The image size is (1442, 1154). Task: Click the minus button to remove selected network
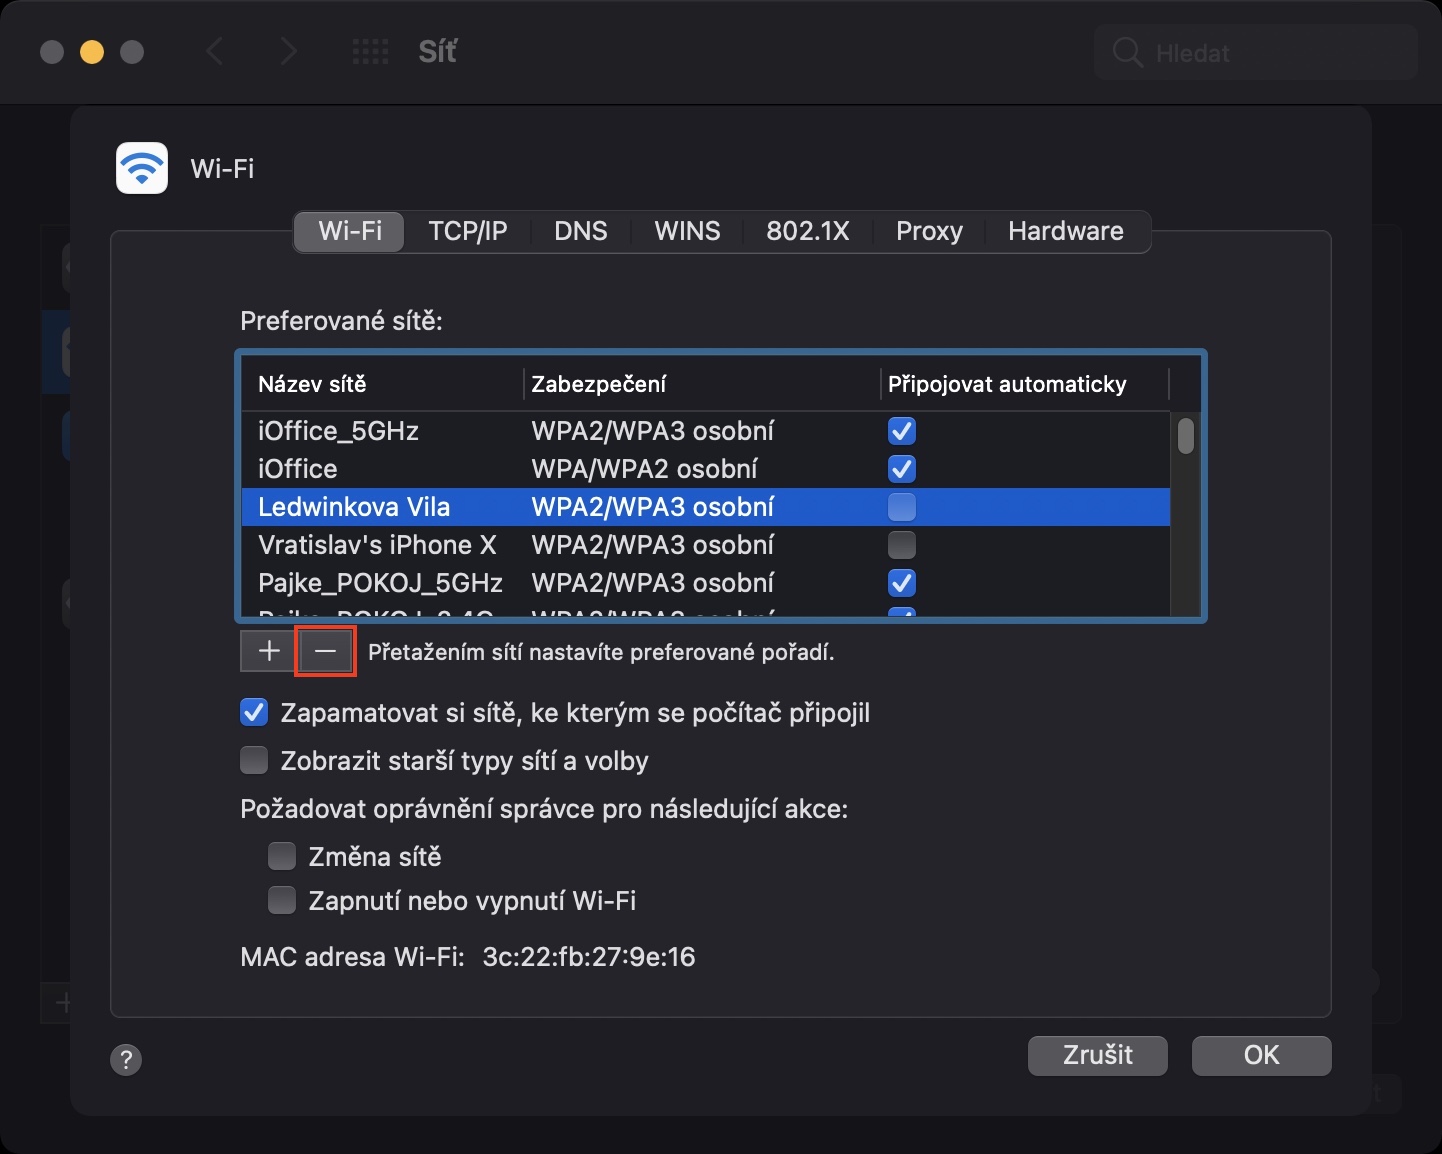(x=325, y=651)
